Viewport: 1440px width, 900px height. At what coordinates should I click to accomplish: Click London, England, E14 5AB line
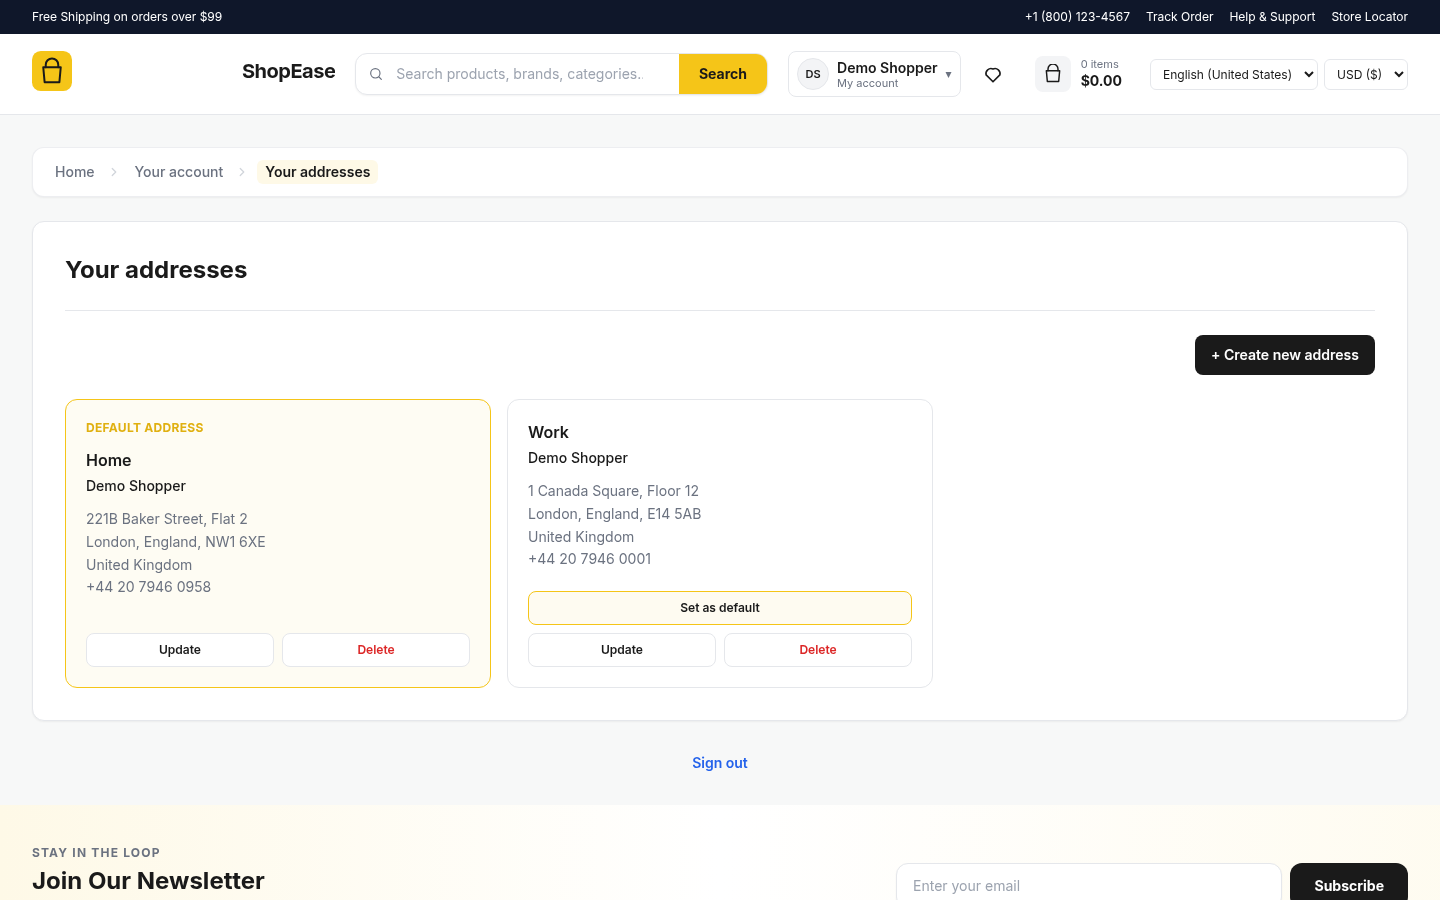[614, 514]
